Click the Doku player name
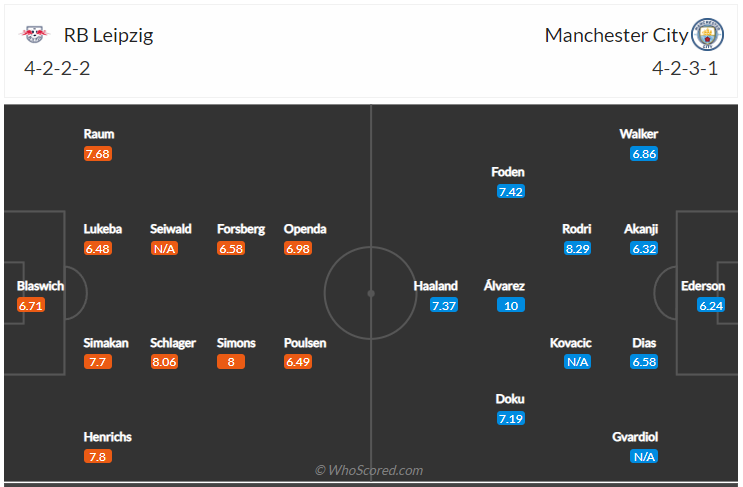 (x=510, y=399)
